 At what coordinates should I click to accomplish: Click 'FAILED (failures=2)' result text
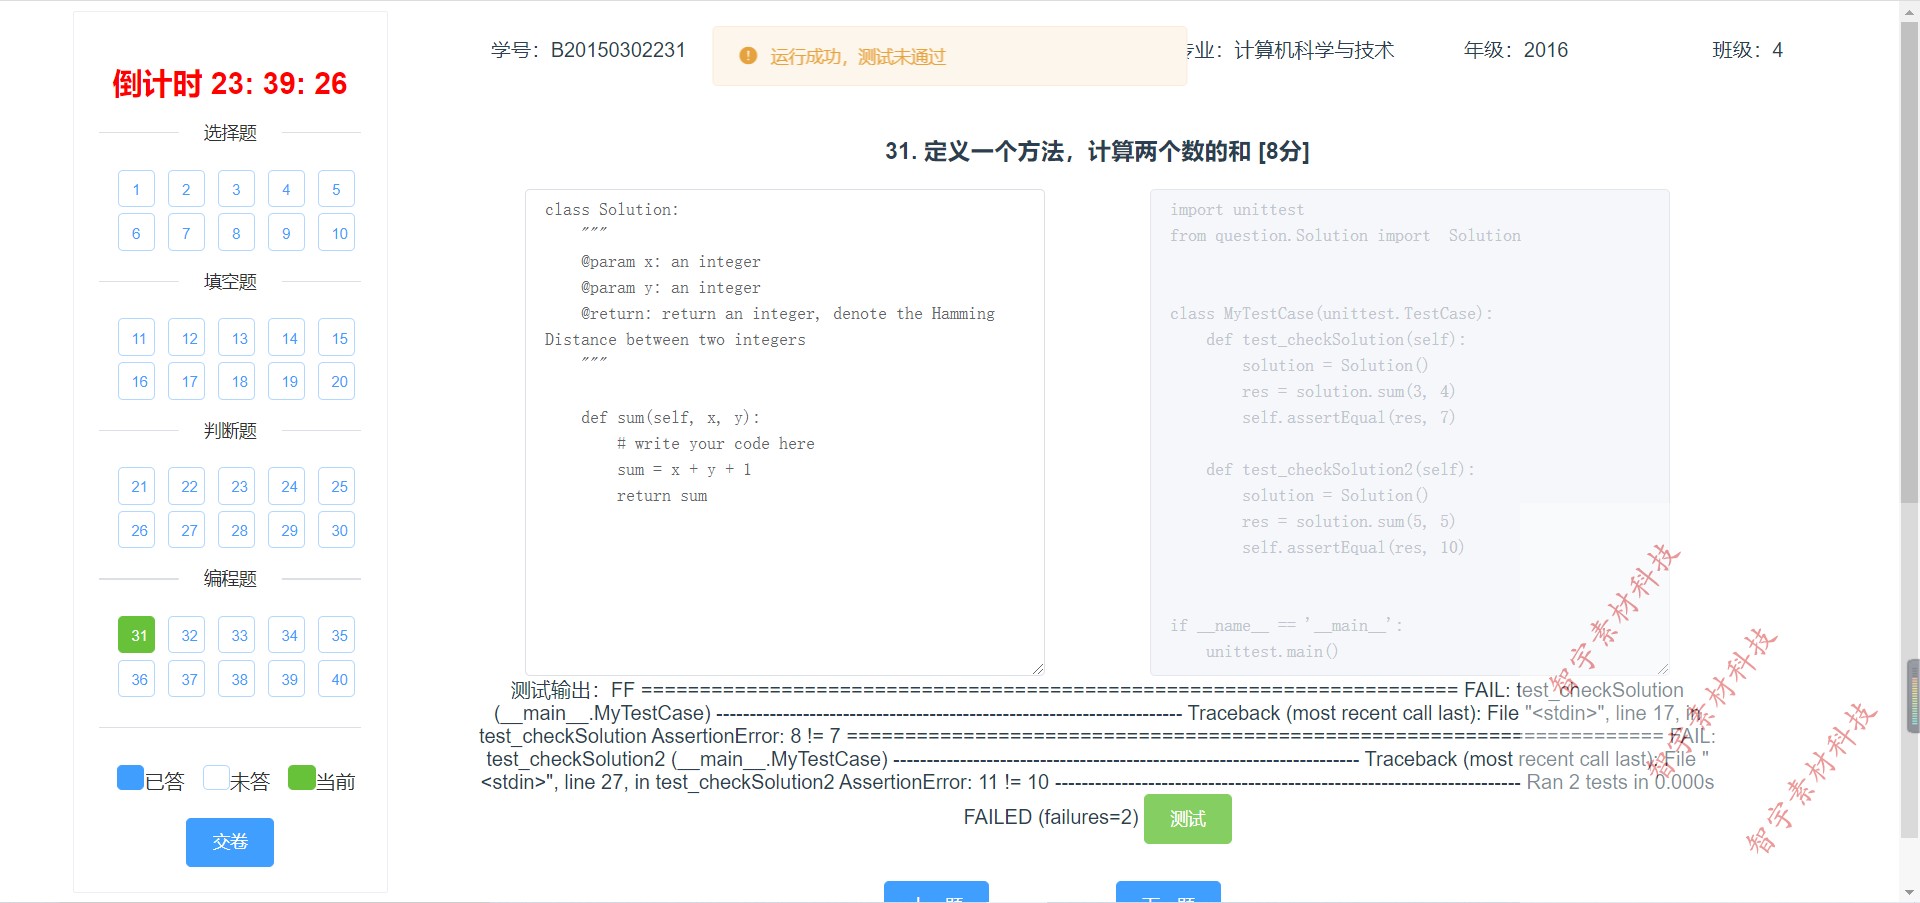pos(1051,817)
